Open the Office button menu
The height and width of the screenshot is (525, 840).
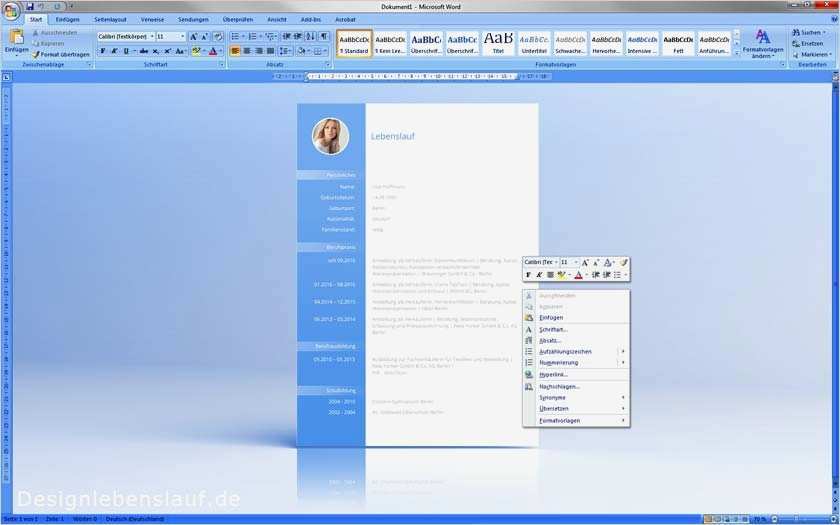[x=11, y=12]
